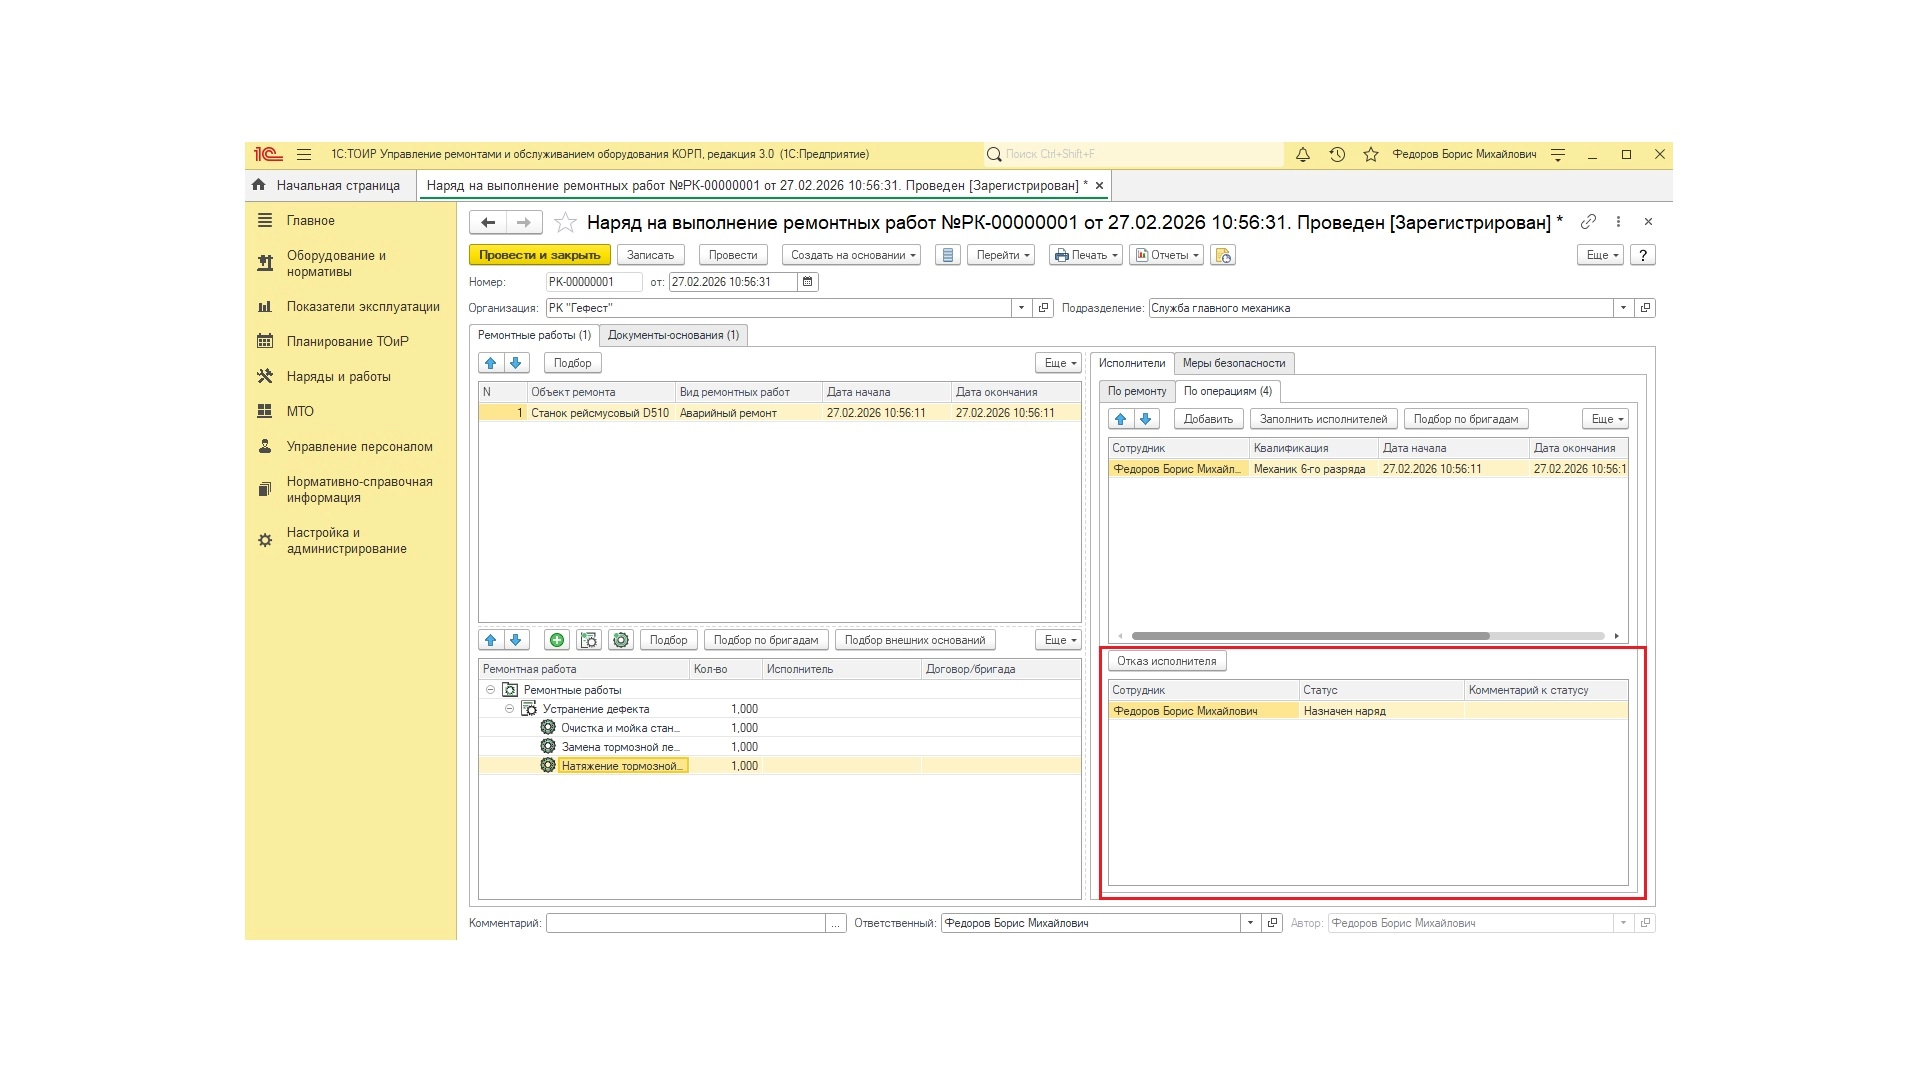Collapse the Устранение дефекта node
1920x1080 pixels.
(x=509, y=709)
